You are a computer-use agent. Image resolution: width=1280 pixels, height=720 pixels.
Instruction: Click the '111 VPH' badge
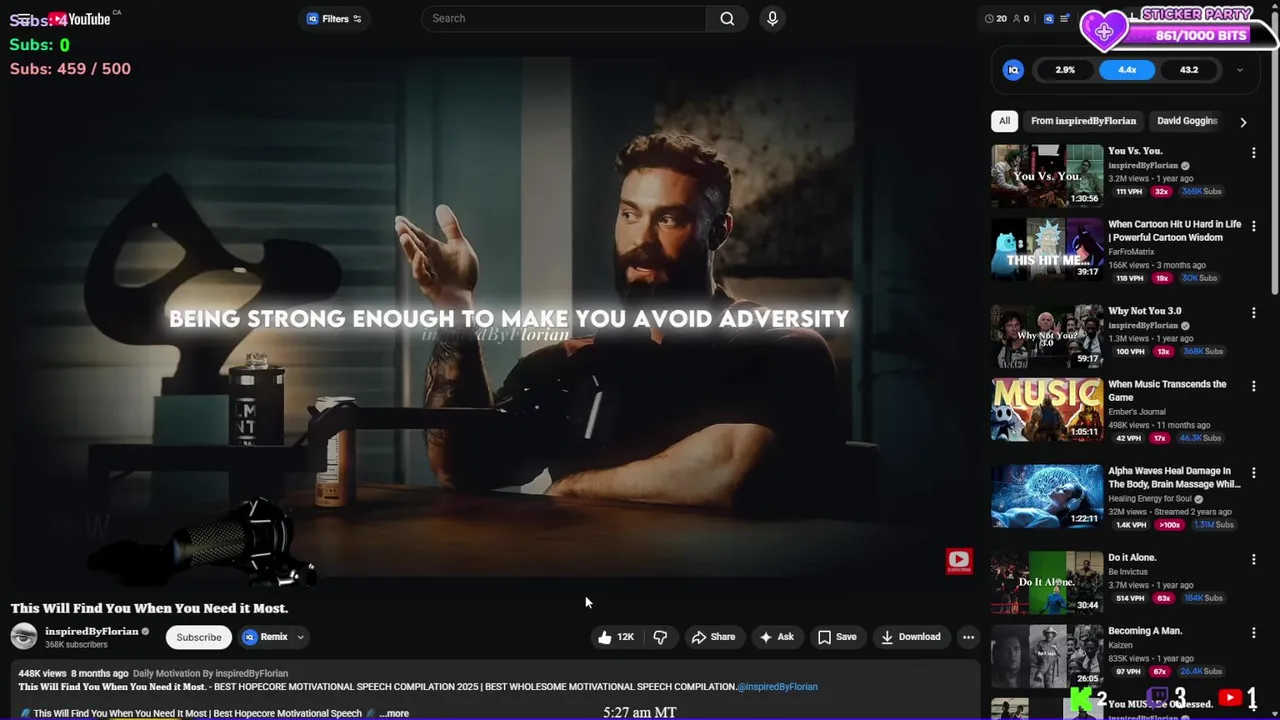[1129, 192]
